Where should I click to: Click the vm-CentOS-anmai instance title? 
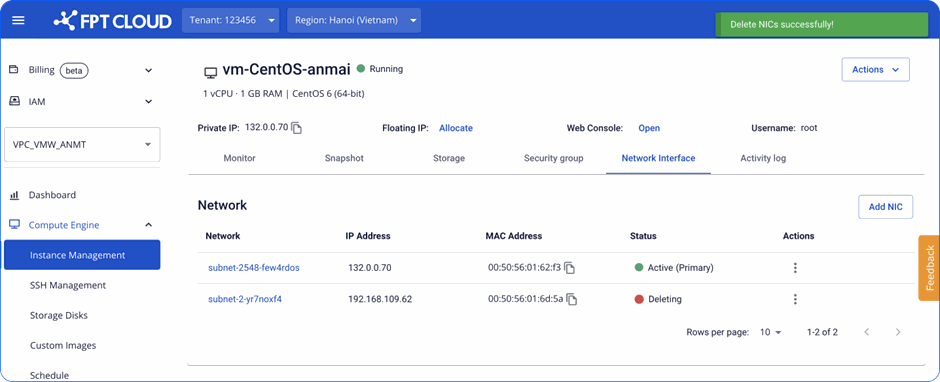286,70
